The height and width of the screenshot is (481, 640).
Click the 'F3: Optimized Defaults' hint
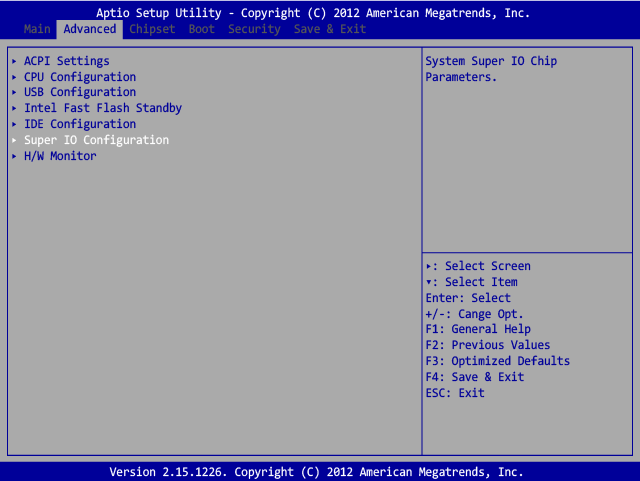click(x=498, y=361)
